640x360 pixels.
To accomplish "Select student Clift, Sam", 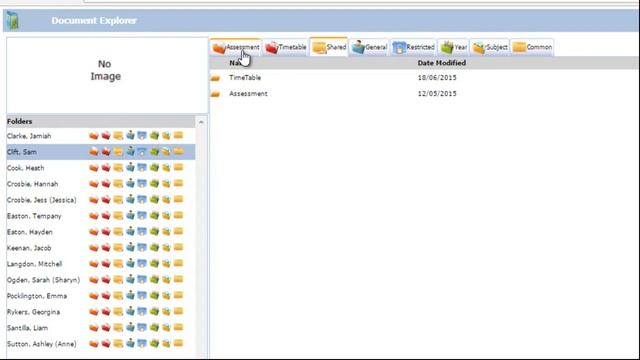I will pos(22,152).
